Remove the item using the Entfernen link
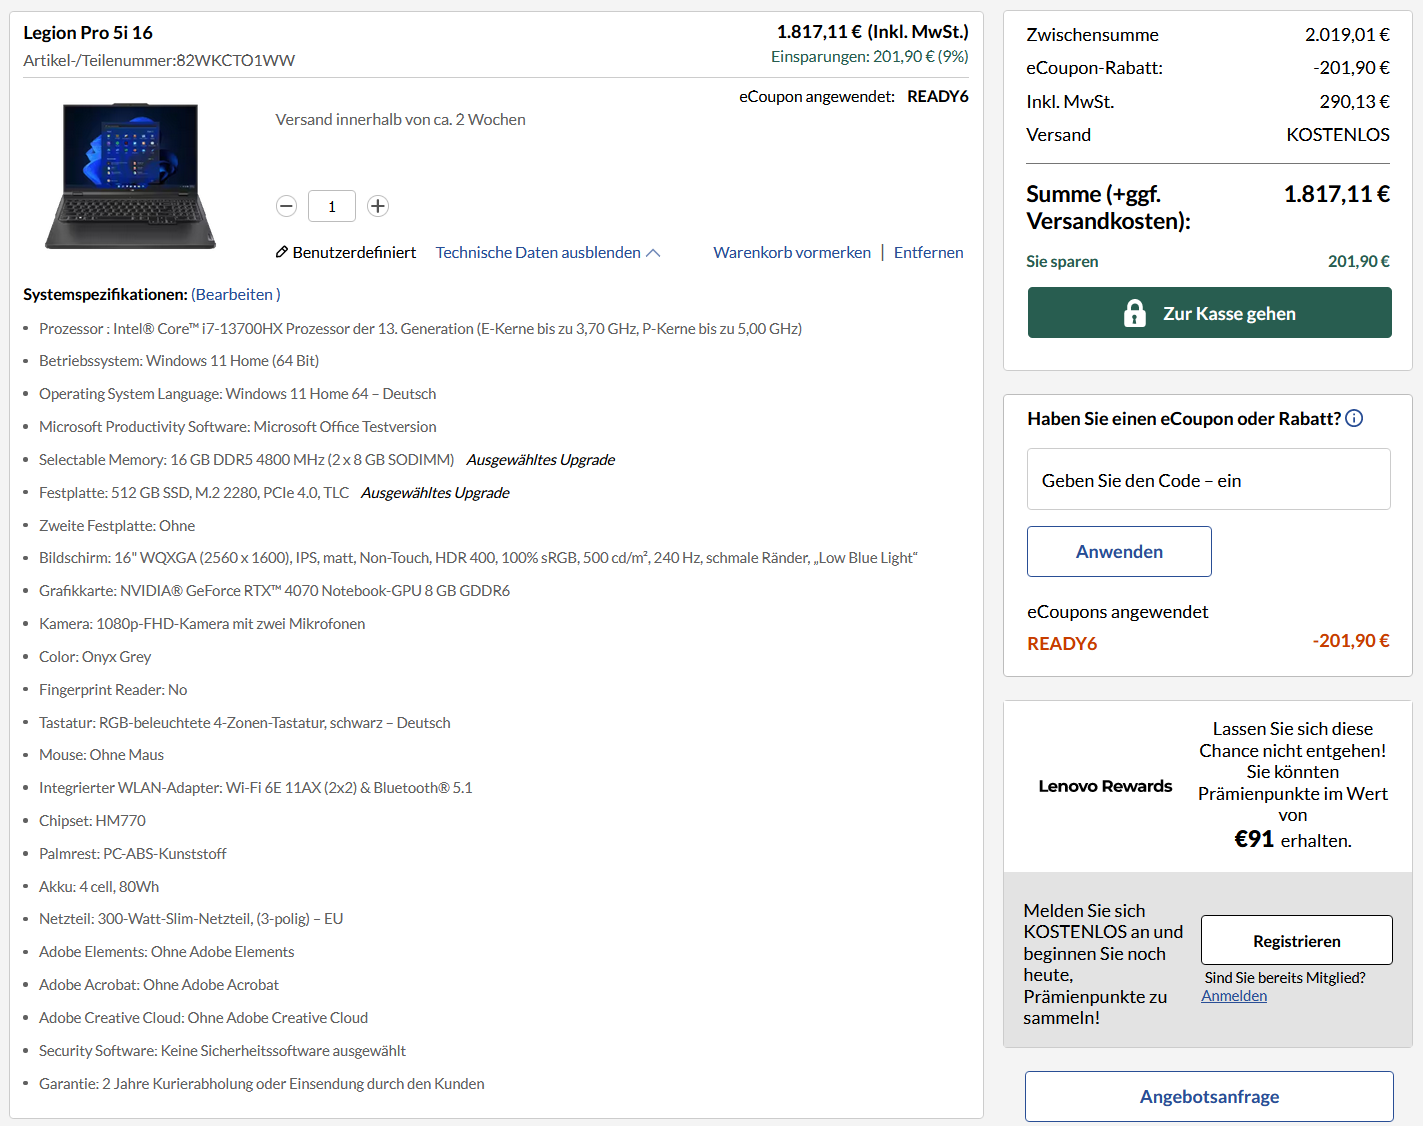 click(x=928, y=252)
